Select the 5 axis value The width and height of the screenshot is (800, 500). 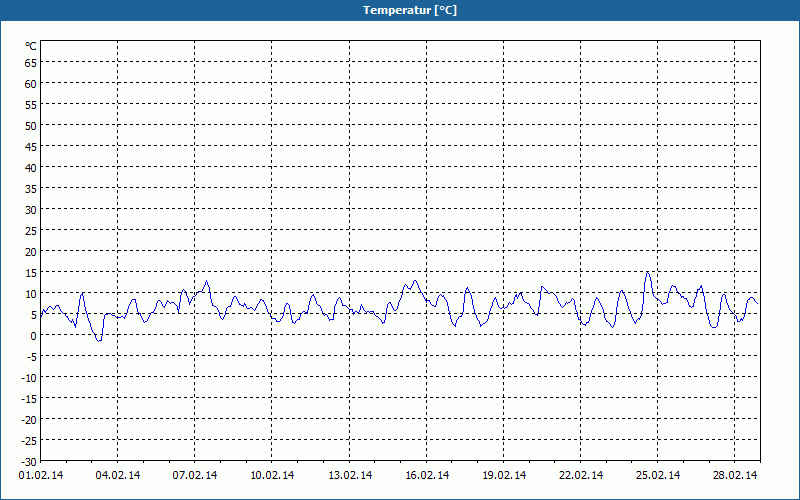34,315
